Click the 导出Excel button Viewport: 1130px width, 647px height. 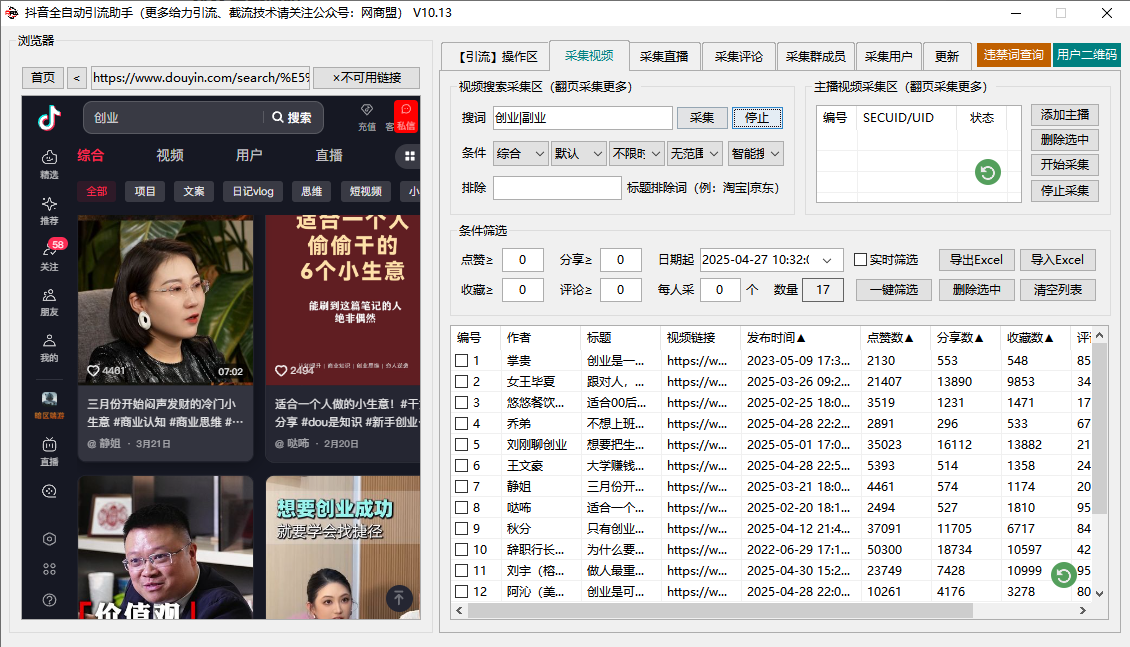tap(976, 259)
